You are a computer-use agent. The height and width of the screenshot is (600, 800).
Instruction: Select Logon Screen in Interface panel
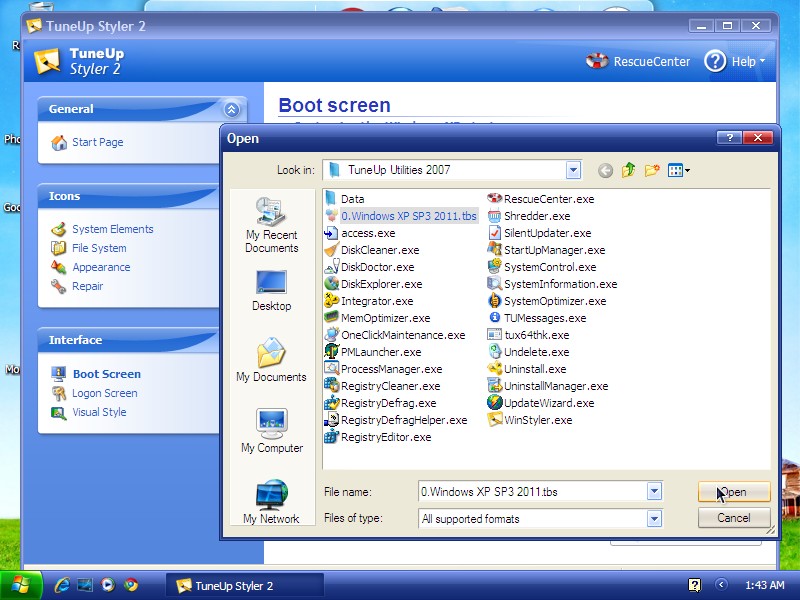[x=94, y=393]
